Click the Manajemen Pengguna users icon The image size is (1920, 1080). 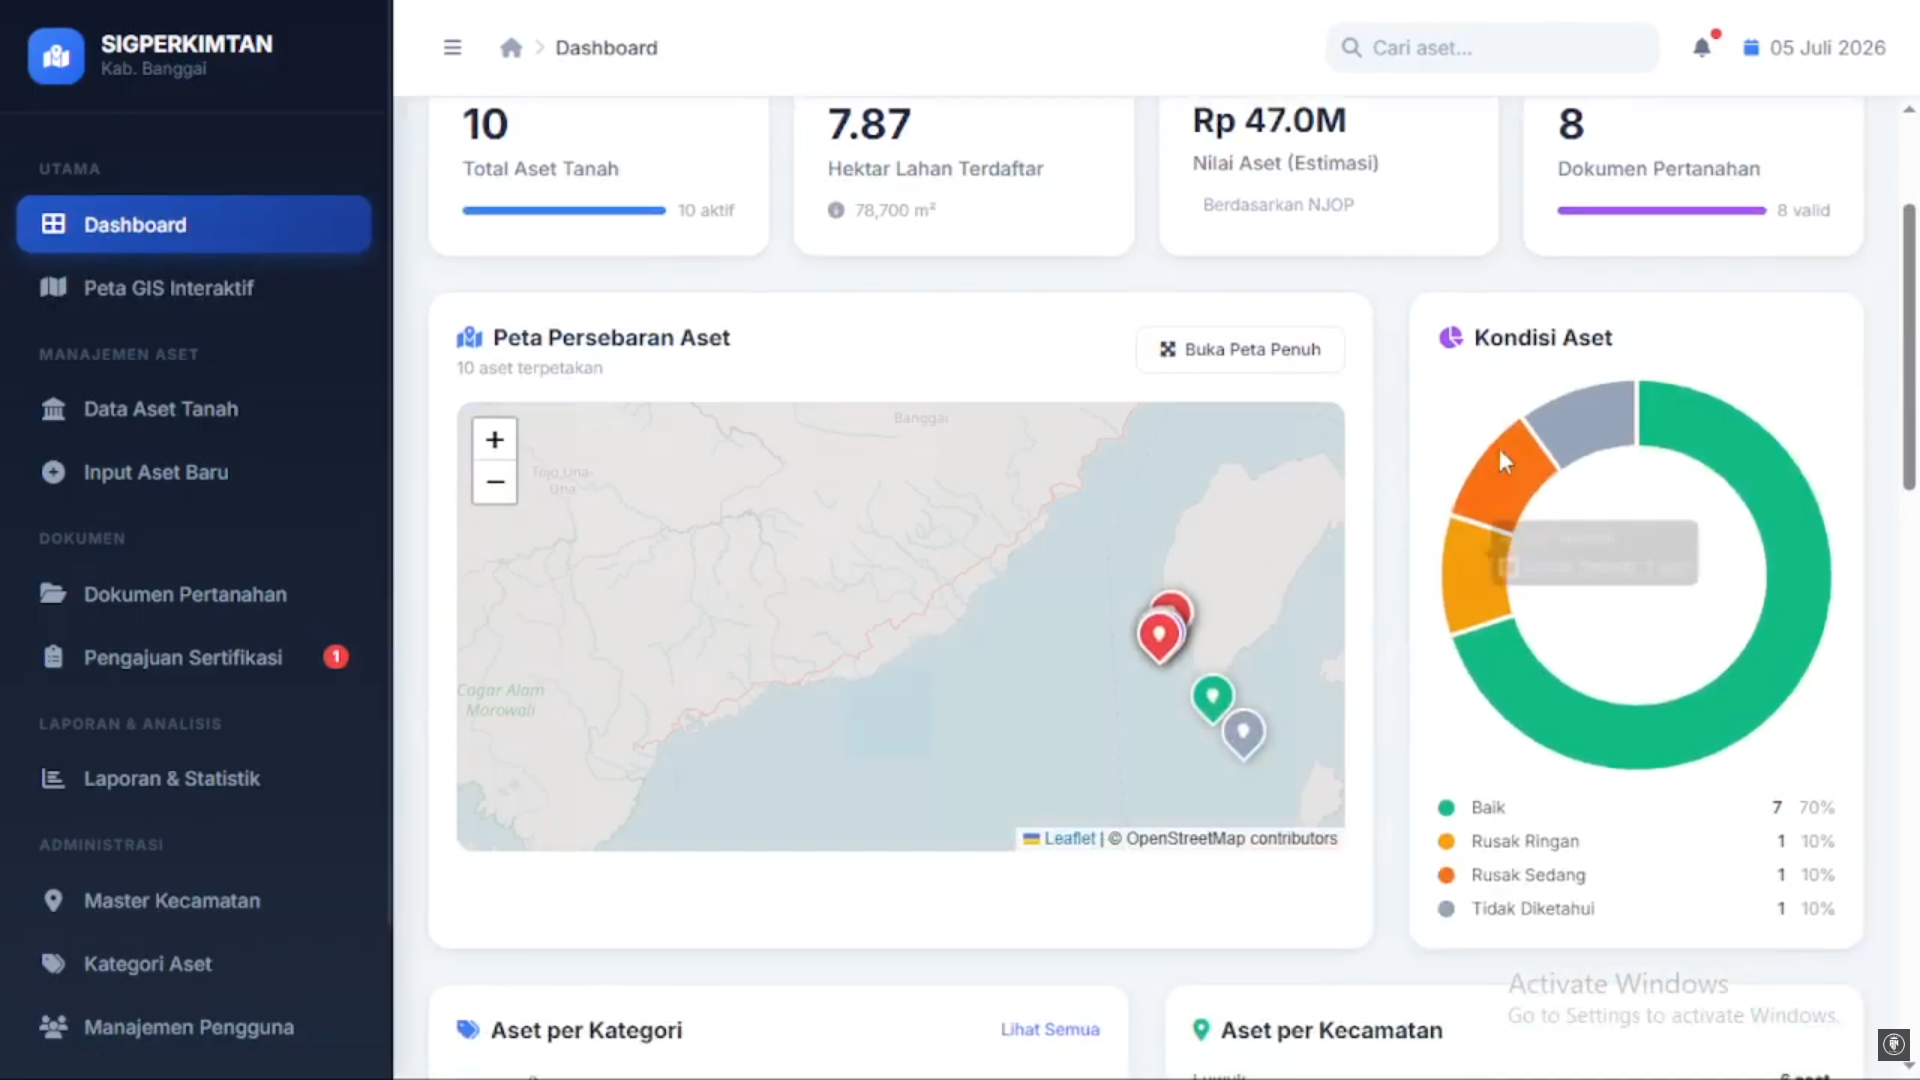(53, 1027)
